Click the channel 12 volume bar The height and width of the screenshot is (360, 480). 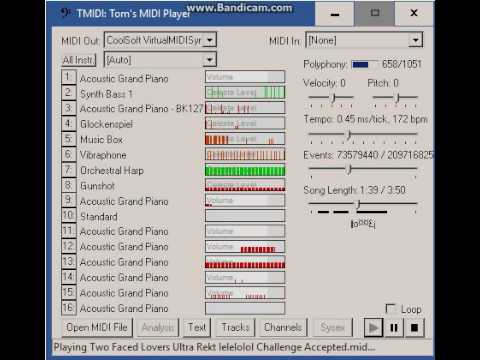click(x=245, y=247)
